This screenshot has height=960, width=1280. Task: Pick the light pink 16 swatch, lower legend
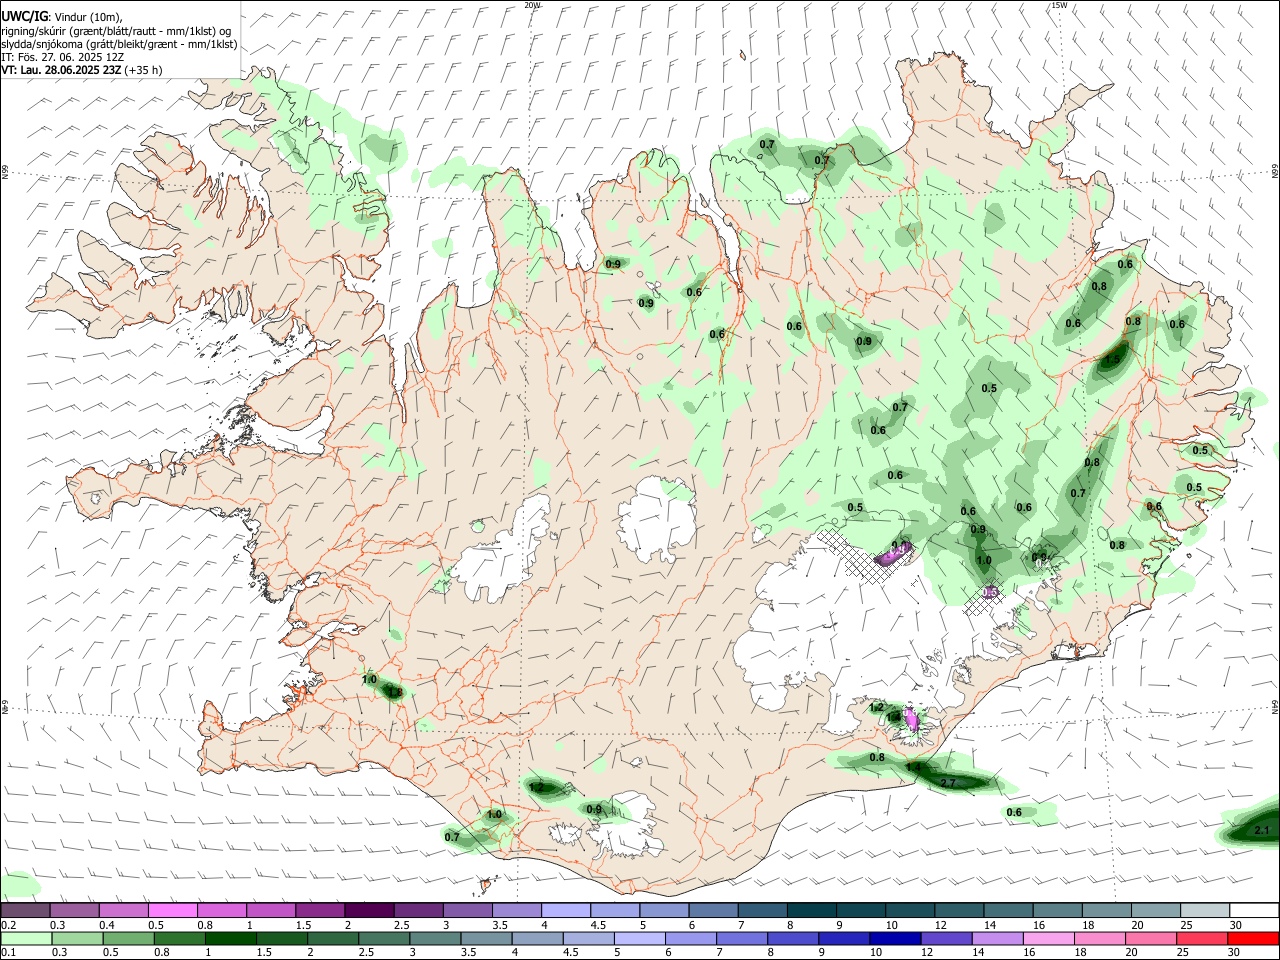(1048, 938)
